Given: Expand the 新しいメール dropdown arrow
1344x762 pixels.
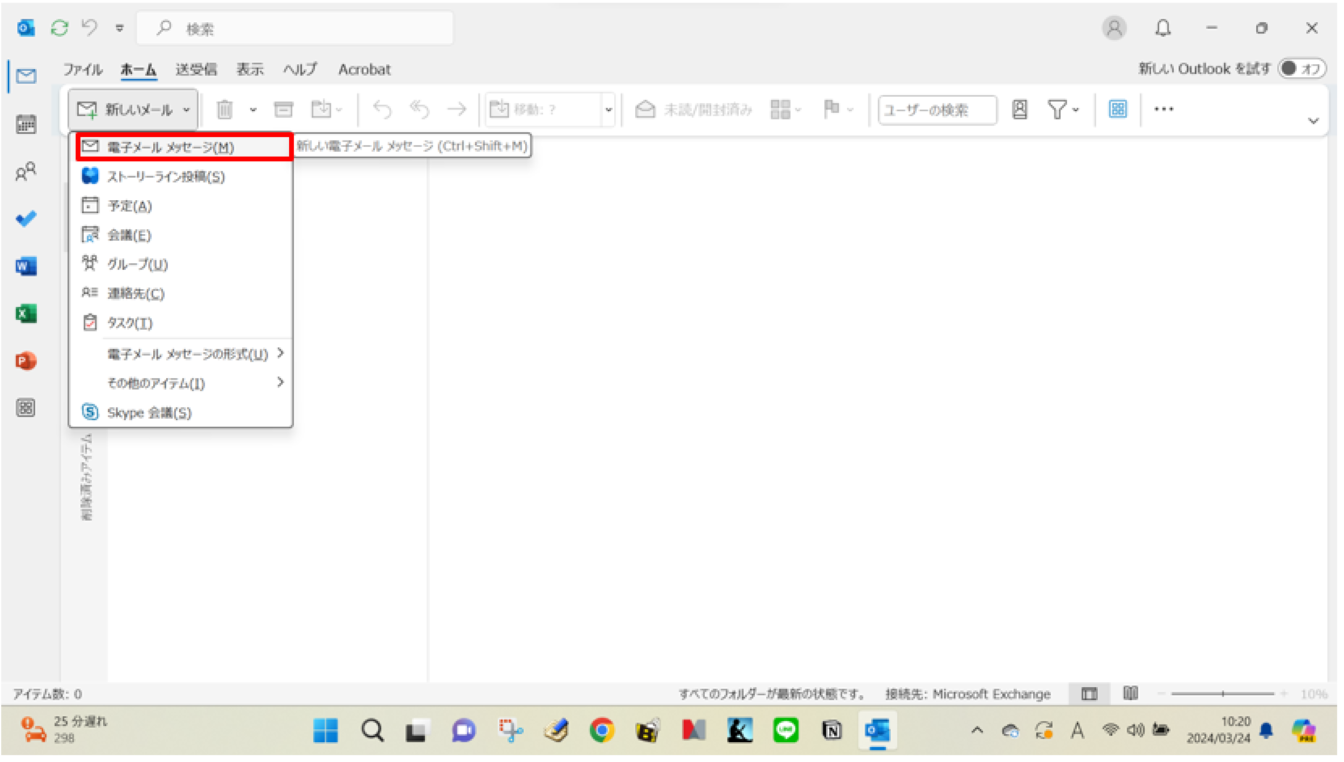Looking at the screenshot, I should tap(187, 110).
